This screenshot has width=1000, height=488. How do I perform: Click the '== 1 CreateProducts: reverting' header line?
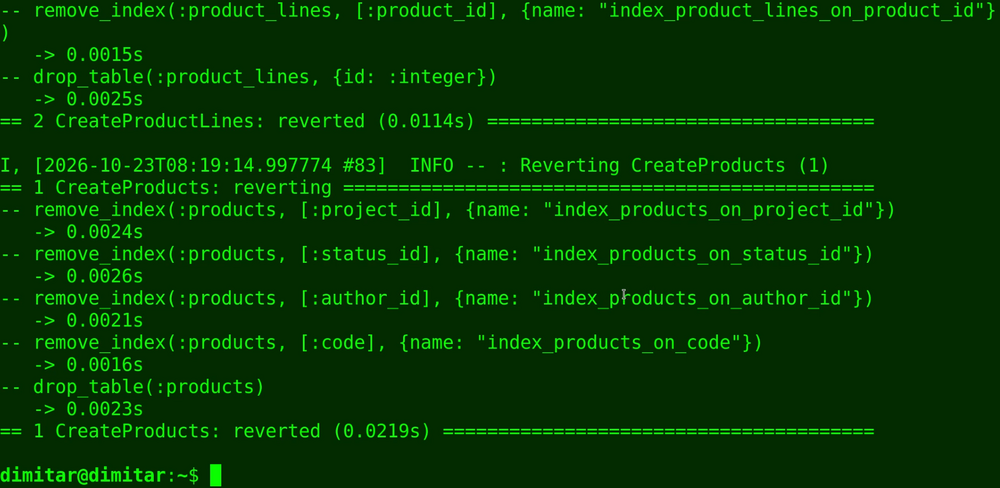click(x=437, y=188)
